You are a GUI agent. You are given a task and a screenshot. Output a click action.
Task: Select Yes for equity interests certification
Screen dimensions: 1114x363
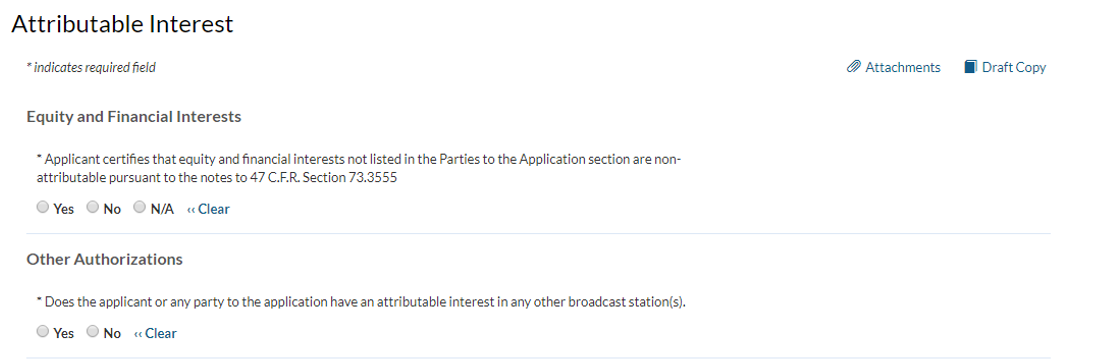coord(43,208)
